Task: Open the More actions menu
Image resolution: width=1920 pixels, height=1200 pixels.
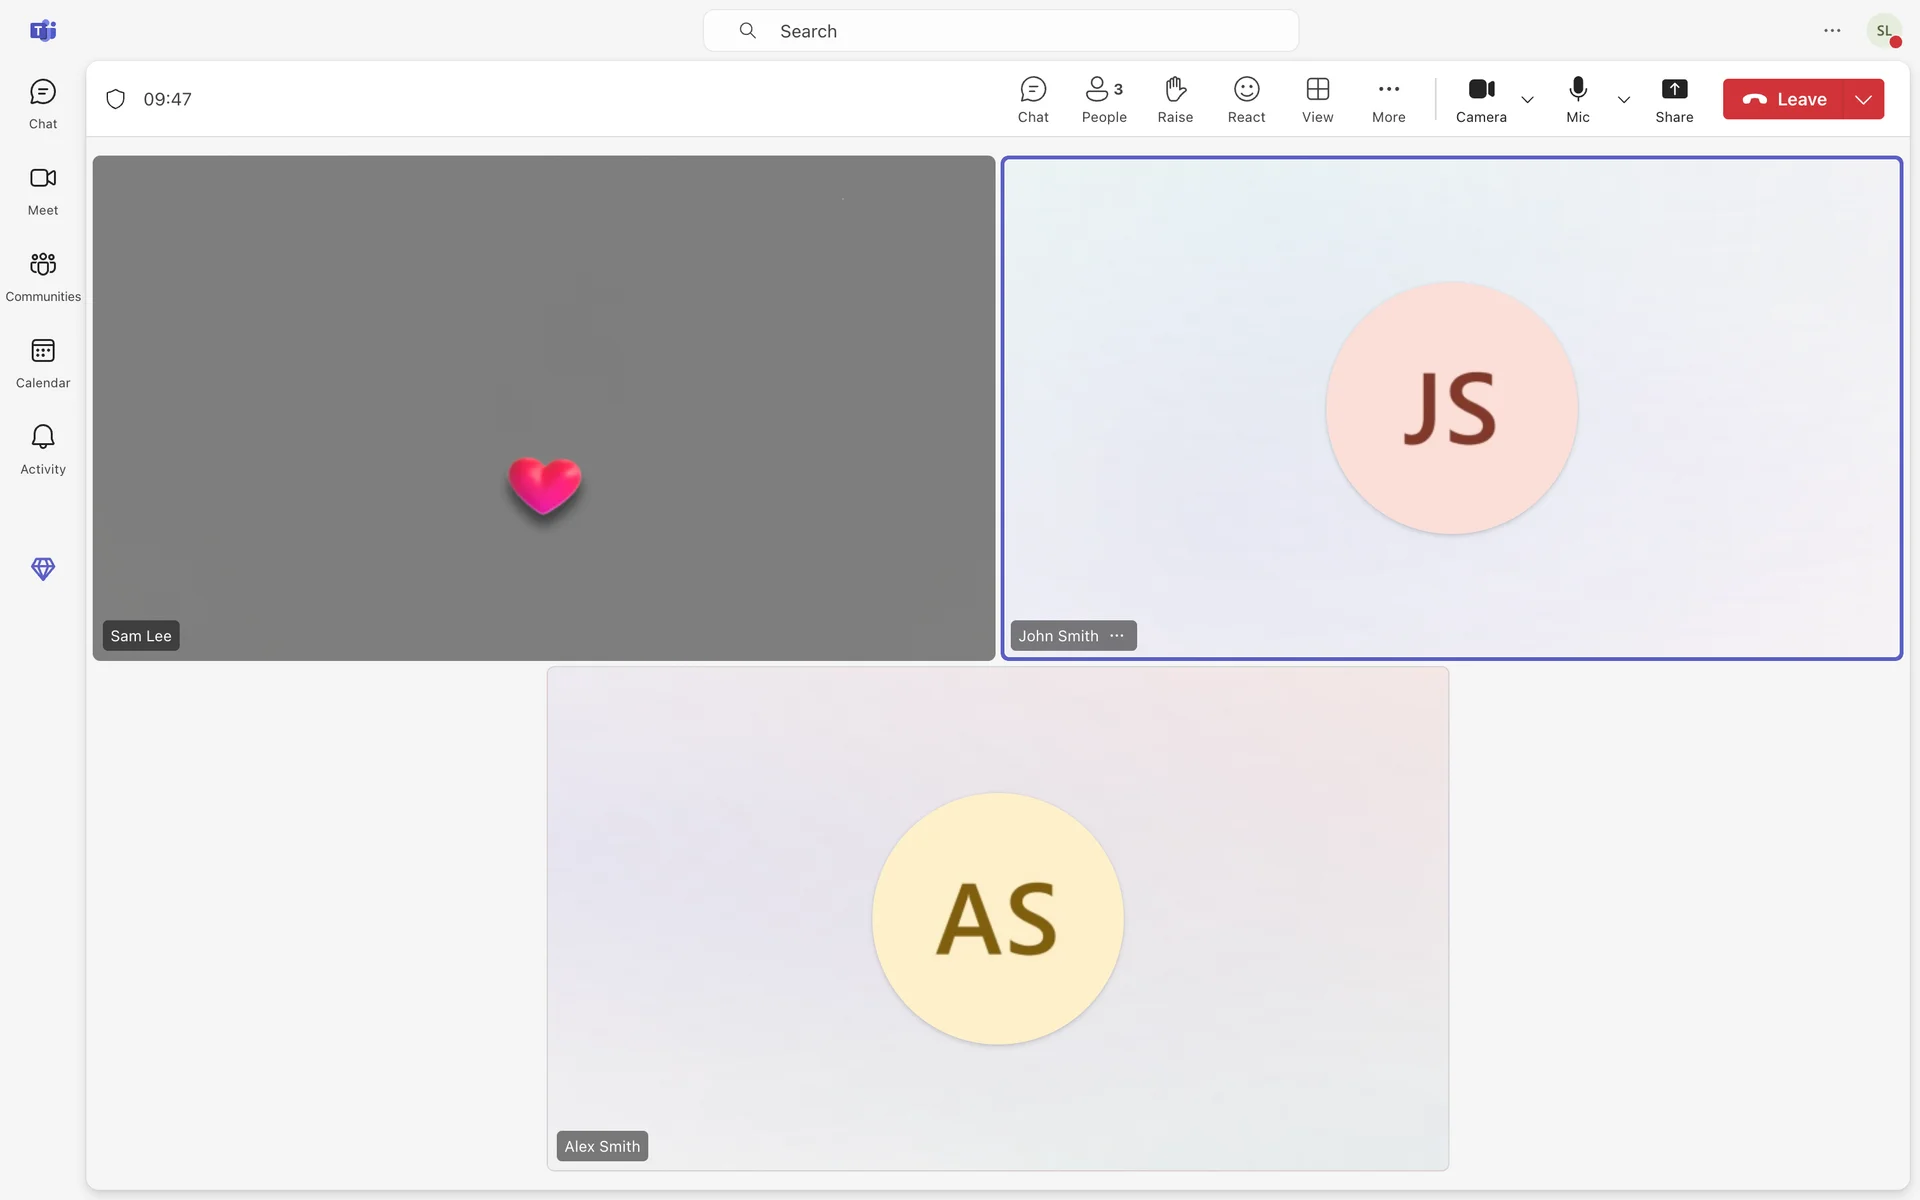Action: 1388,99
